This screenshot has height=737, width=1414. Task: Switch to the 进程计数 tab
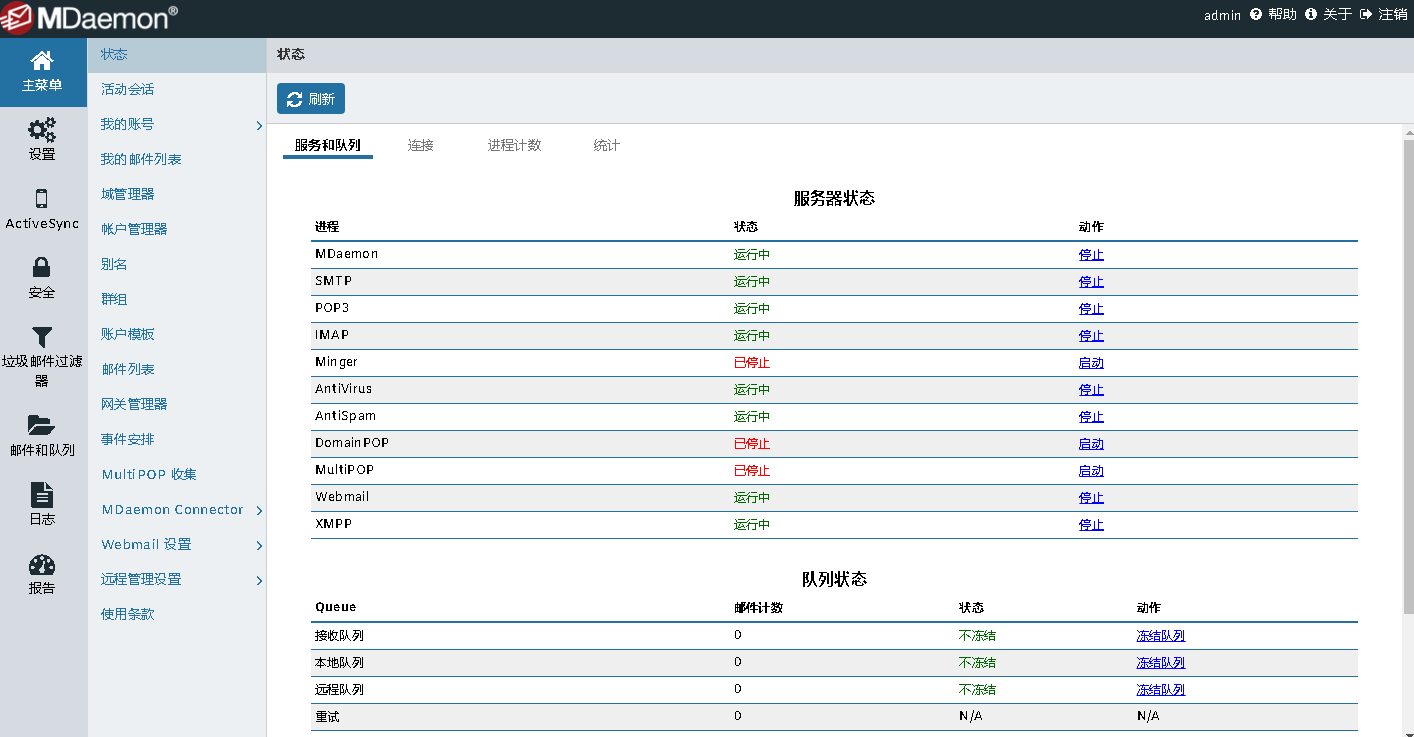(x=515, y=146)
